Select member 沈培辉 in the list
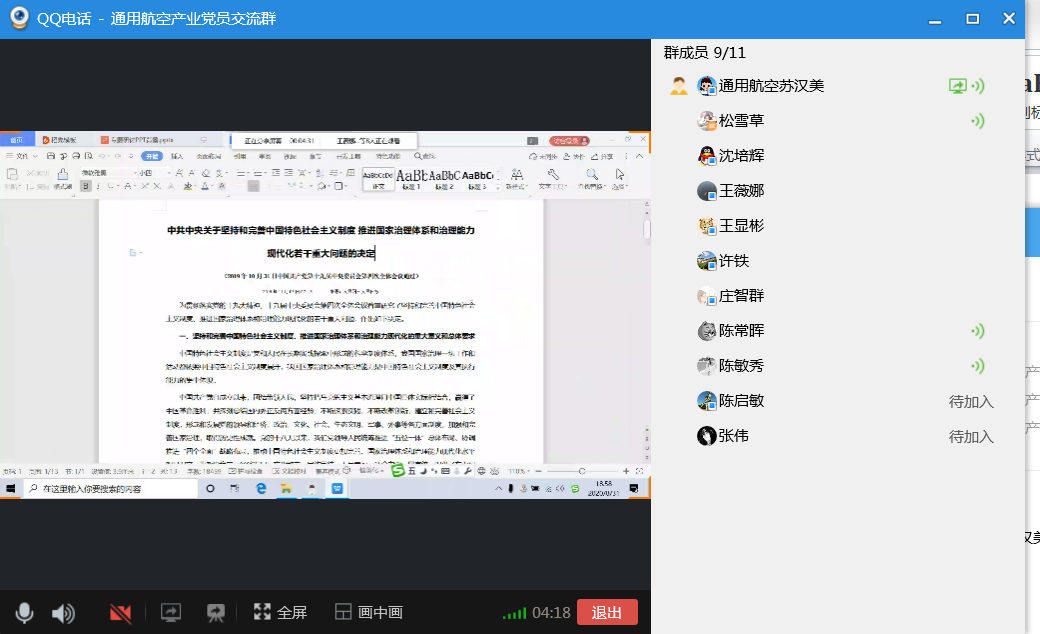 tap(741, 156)
